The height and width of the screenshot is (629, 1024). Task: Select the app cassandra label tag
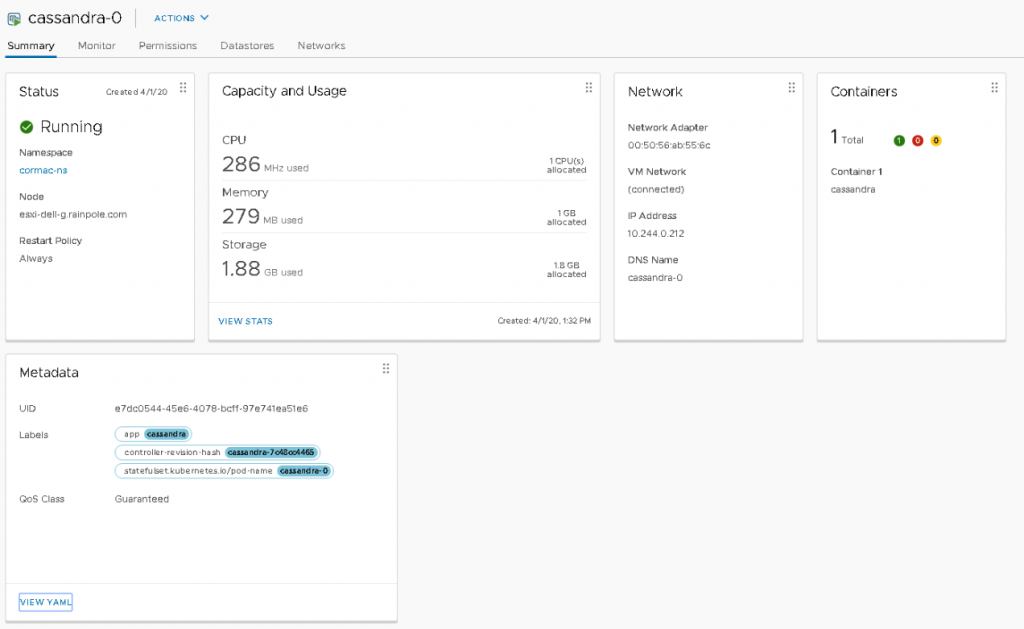coord(153,434)
